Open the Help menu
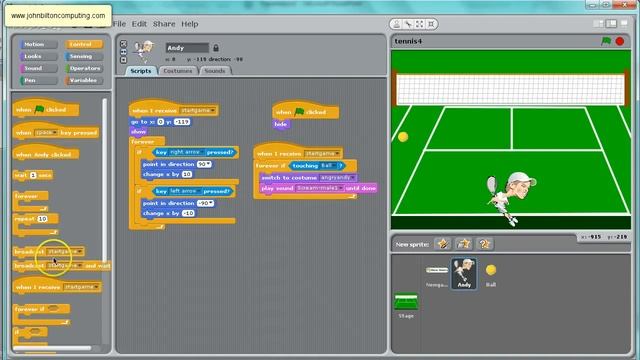Screen dimensions: 640x360 (x=190, y=24)
